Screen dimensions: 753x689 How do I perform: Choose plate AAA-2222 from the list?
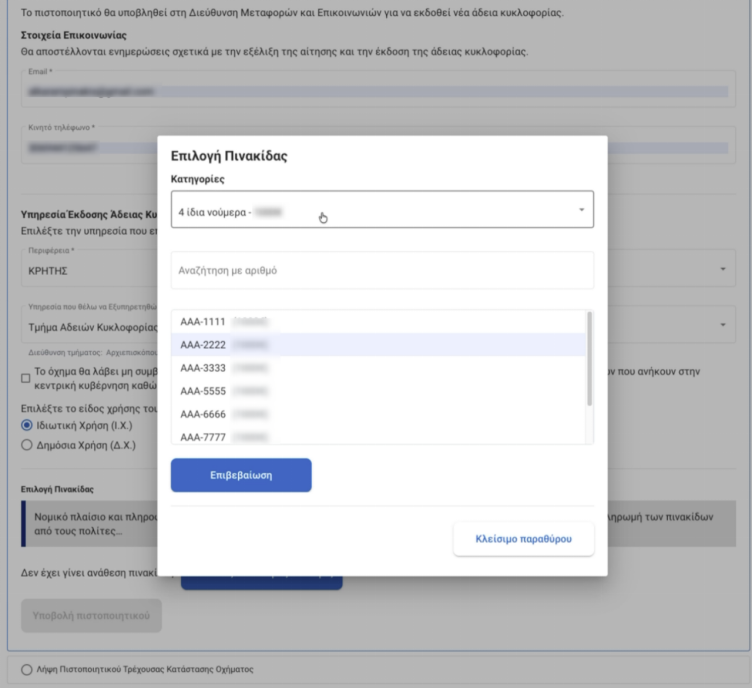[378, 345]
